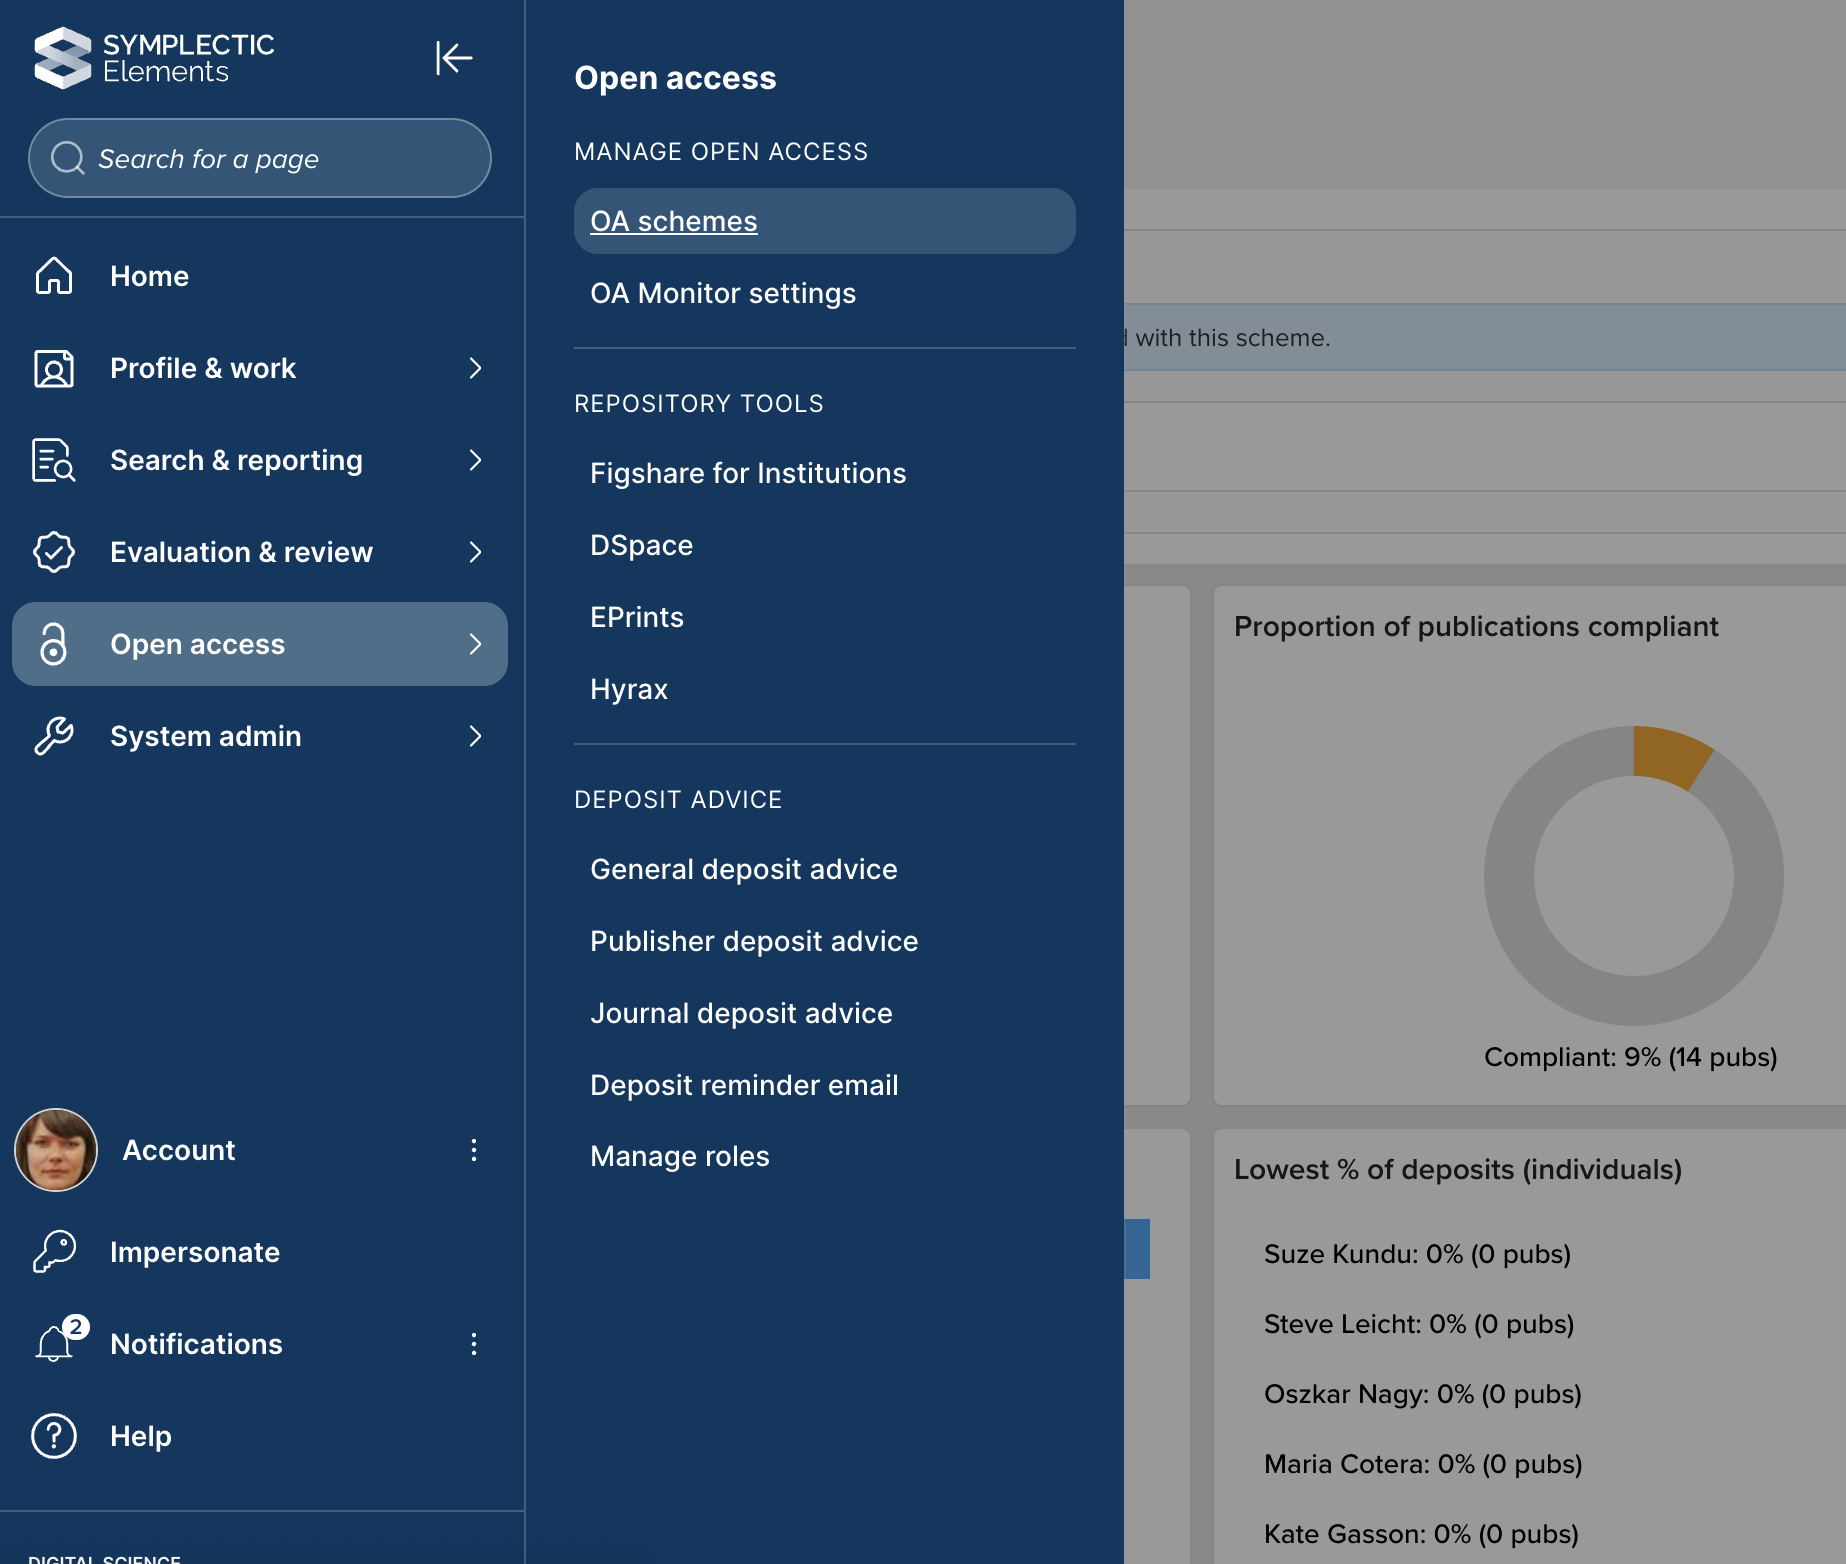The height and width of the screenshot is (1564, 1846).
Task: Click the System admin wrench icon
Action: pos(54,736)
